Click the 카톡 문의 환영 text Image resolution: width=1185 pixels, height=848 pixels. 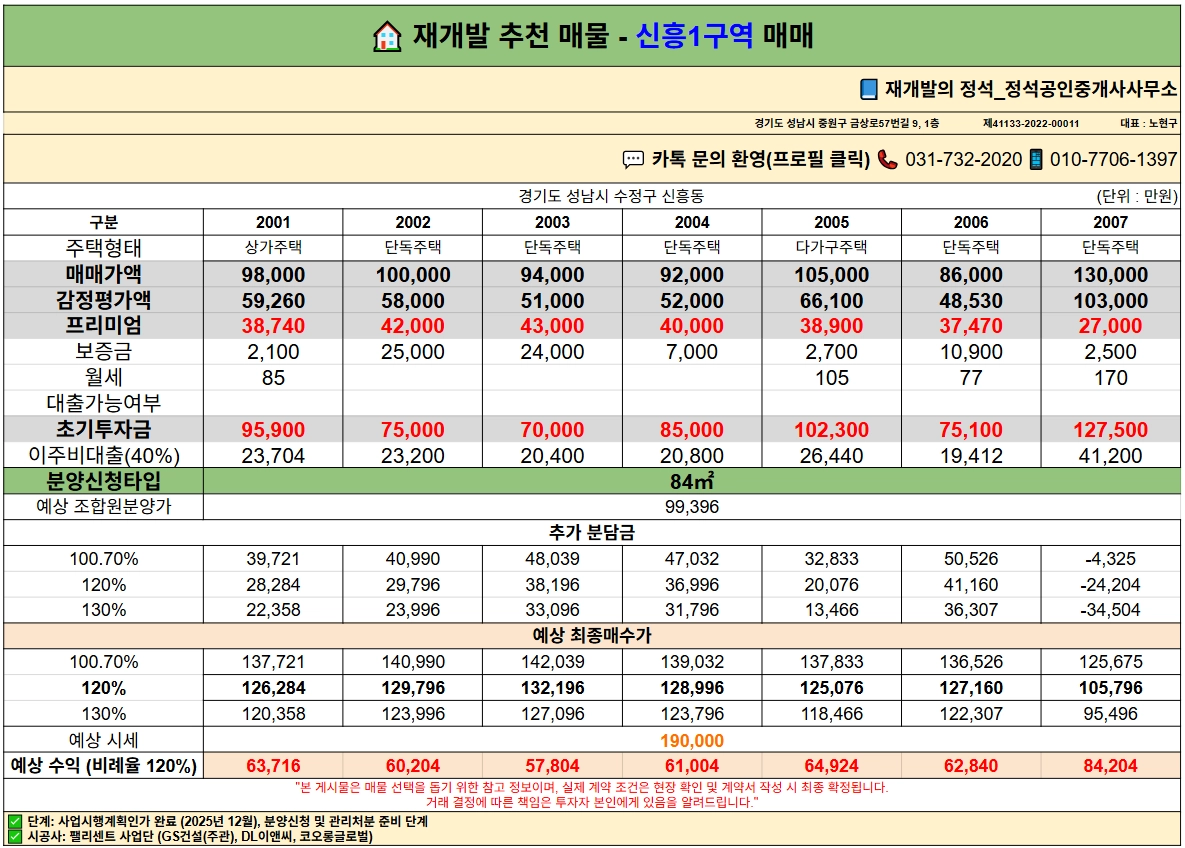pos(761,159)
